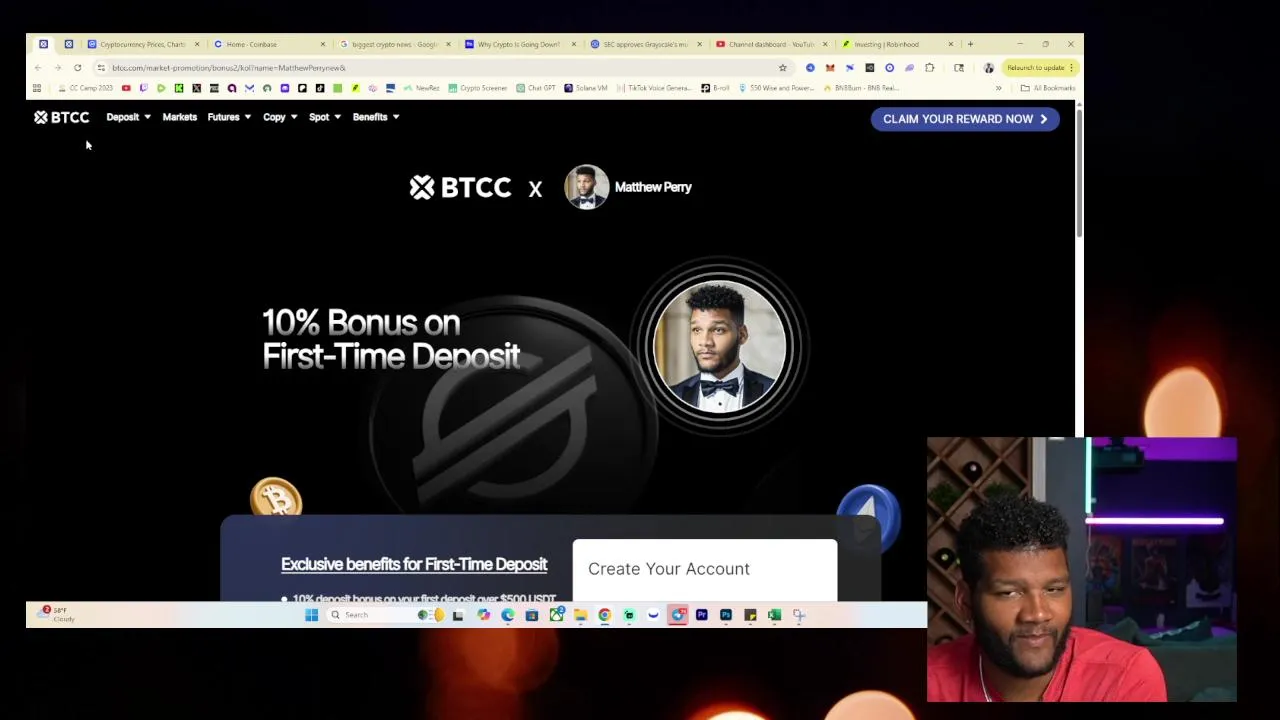
Task: Reload the page with the refresh icon
Action: tap(77, 68)
